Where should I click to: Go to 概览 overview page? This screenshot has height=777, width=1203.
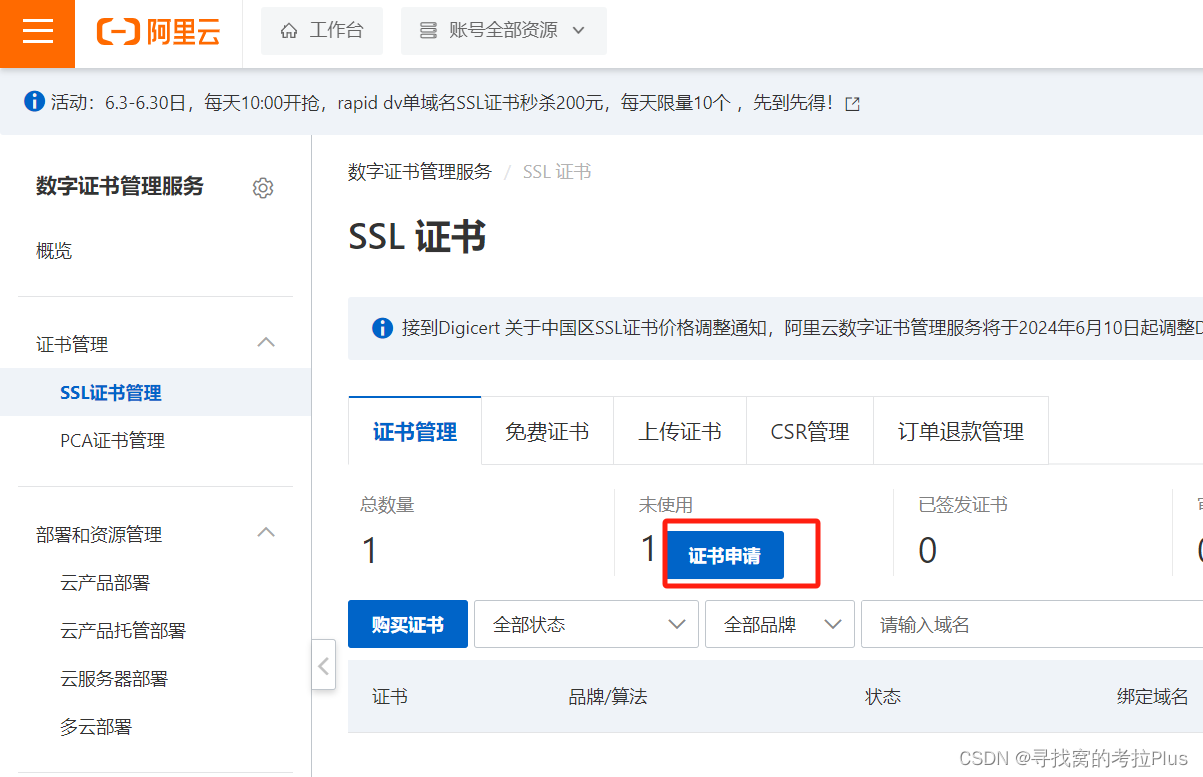tap(54, 251)
